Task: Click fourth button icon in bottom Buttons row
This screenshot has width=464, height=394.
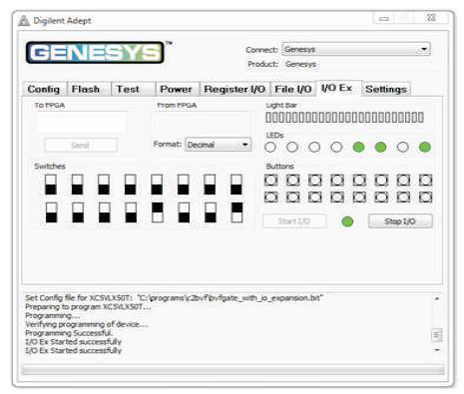Action: click(x=337, y=197)
